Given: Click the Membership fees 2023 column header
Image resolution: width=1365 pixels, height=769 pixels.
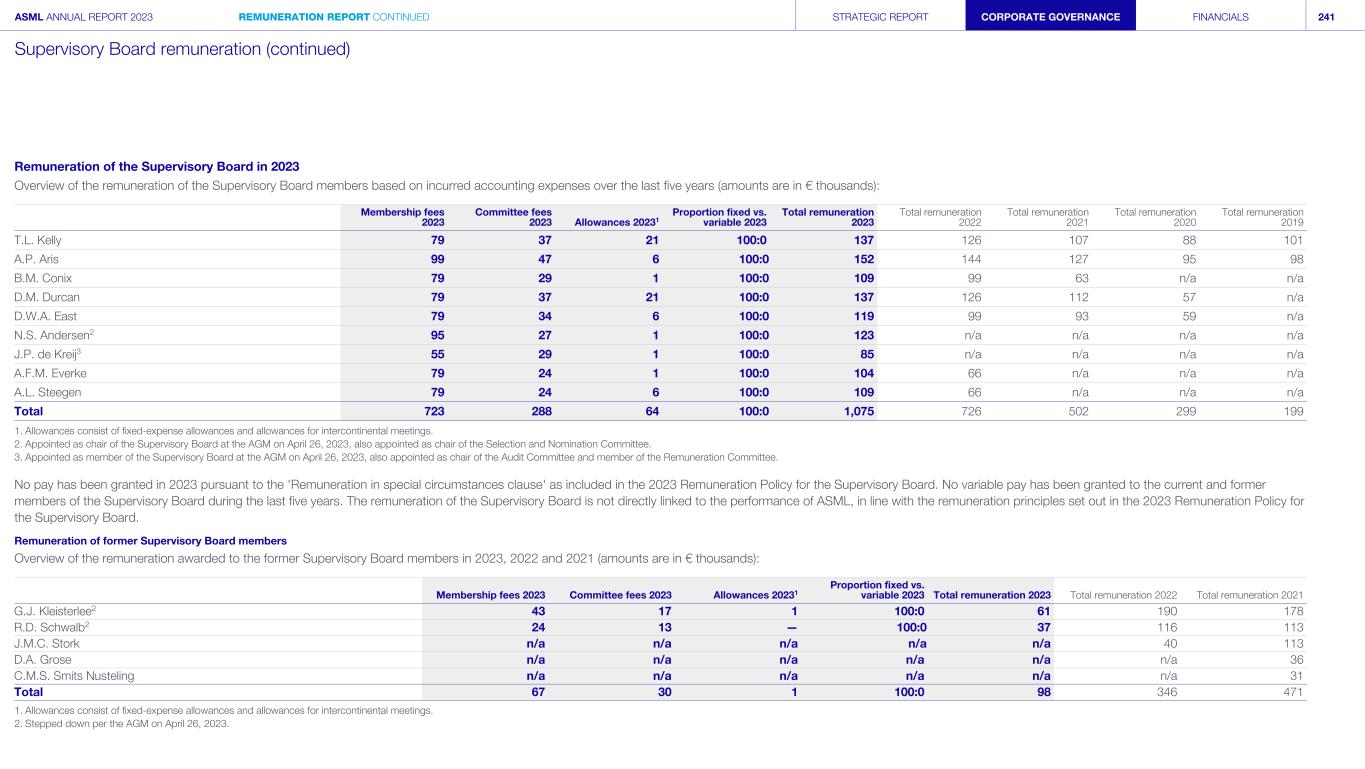Looking at the screenshot, I should tap(403, 217).
